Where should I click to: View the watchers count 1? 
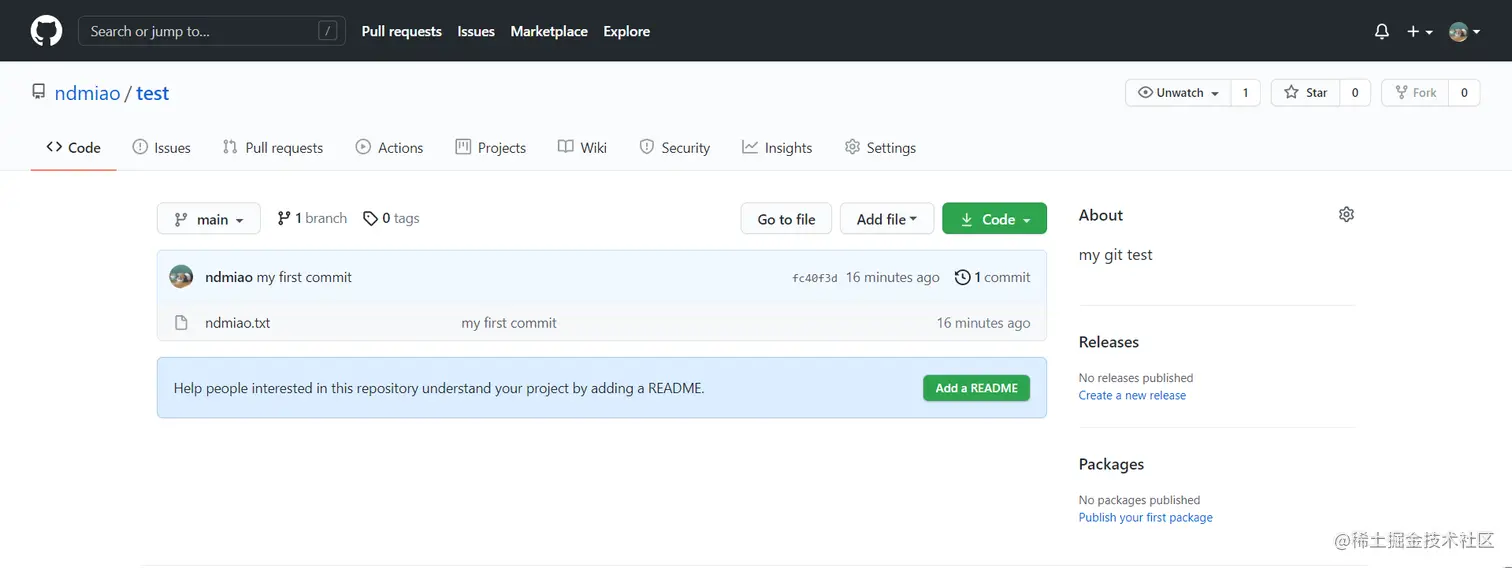1245,93
